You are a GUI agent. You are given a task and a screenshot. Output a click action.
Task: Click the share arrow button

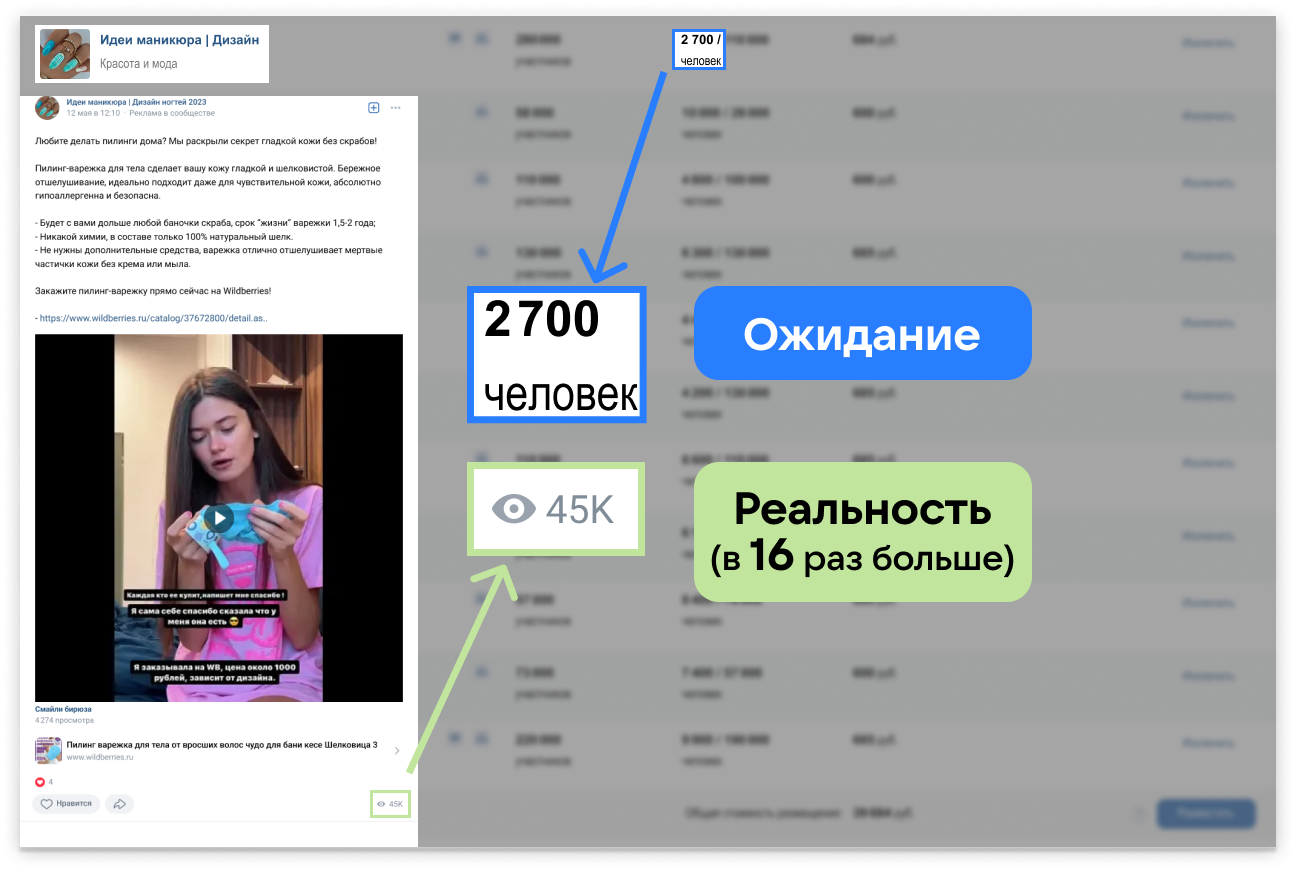click(x=119, y=804)
